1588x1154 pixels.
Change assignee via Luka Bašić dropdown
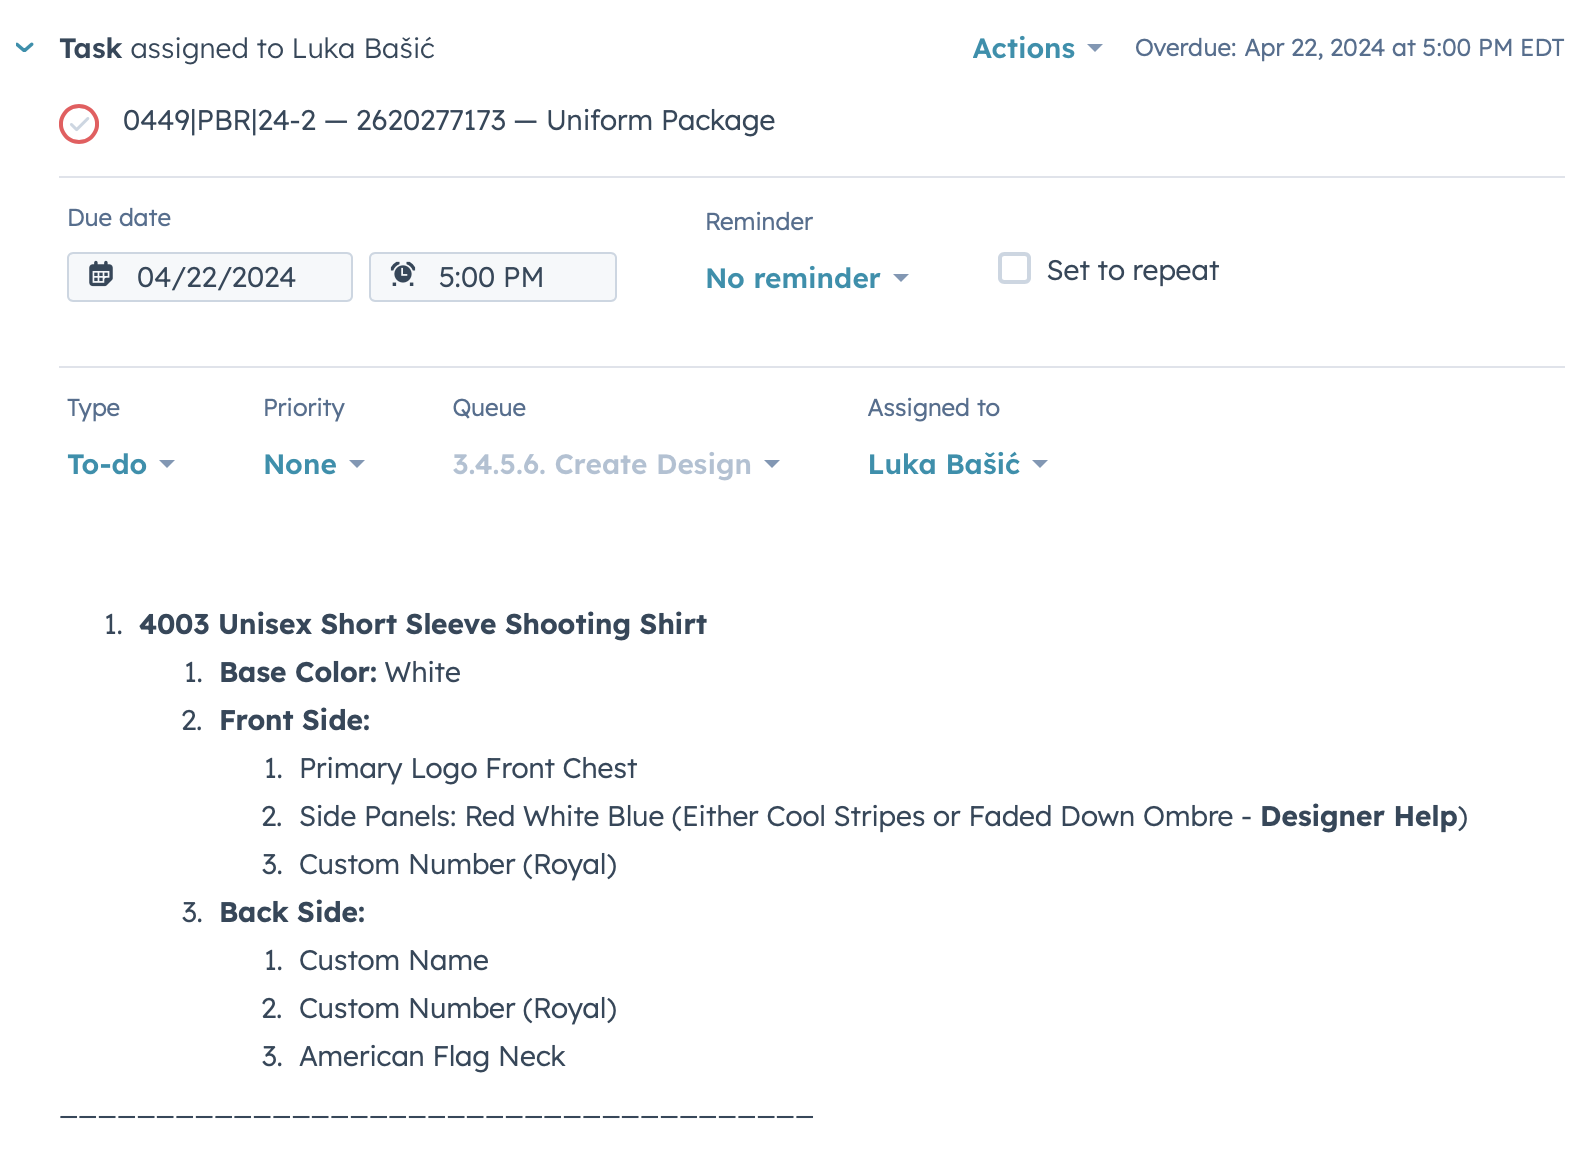pyautogui.click(x=957, y=464)
